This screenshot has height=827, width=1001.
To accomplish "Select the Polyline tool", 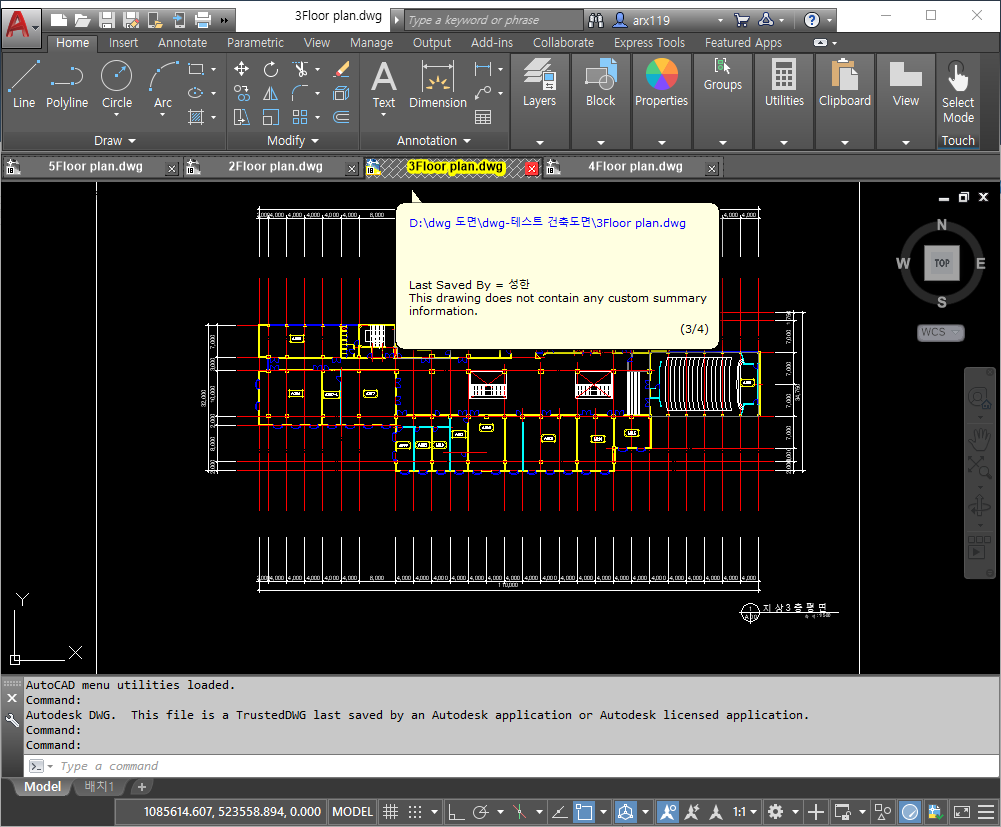I will point(67,84).
